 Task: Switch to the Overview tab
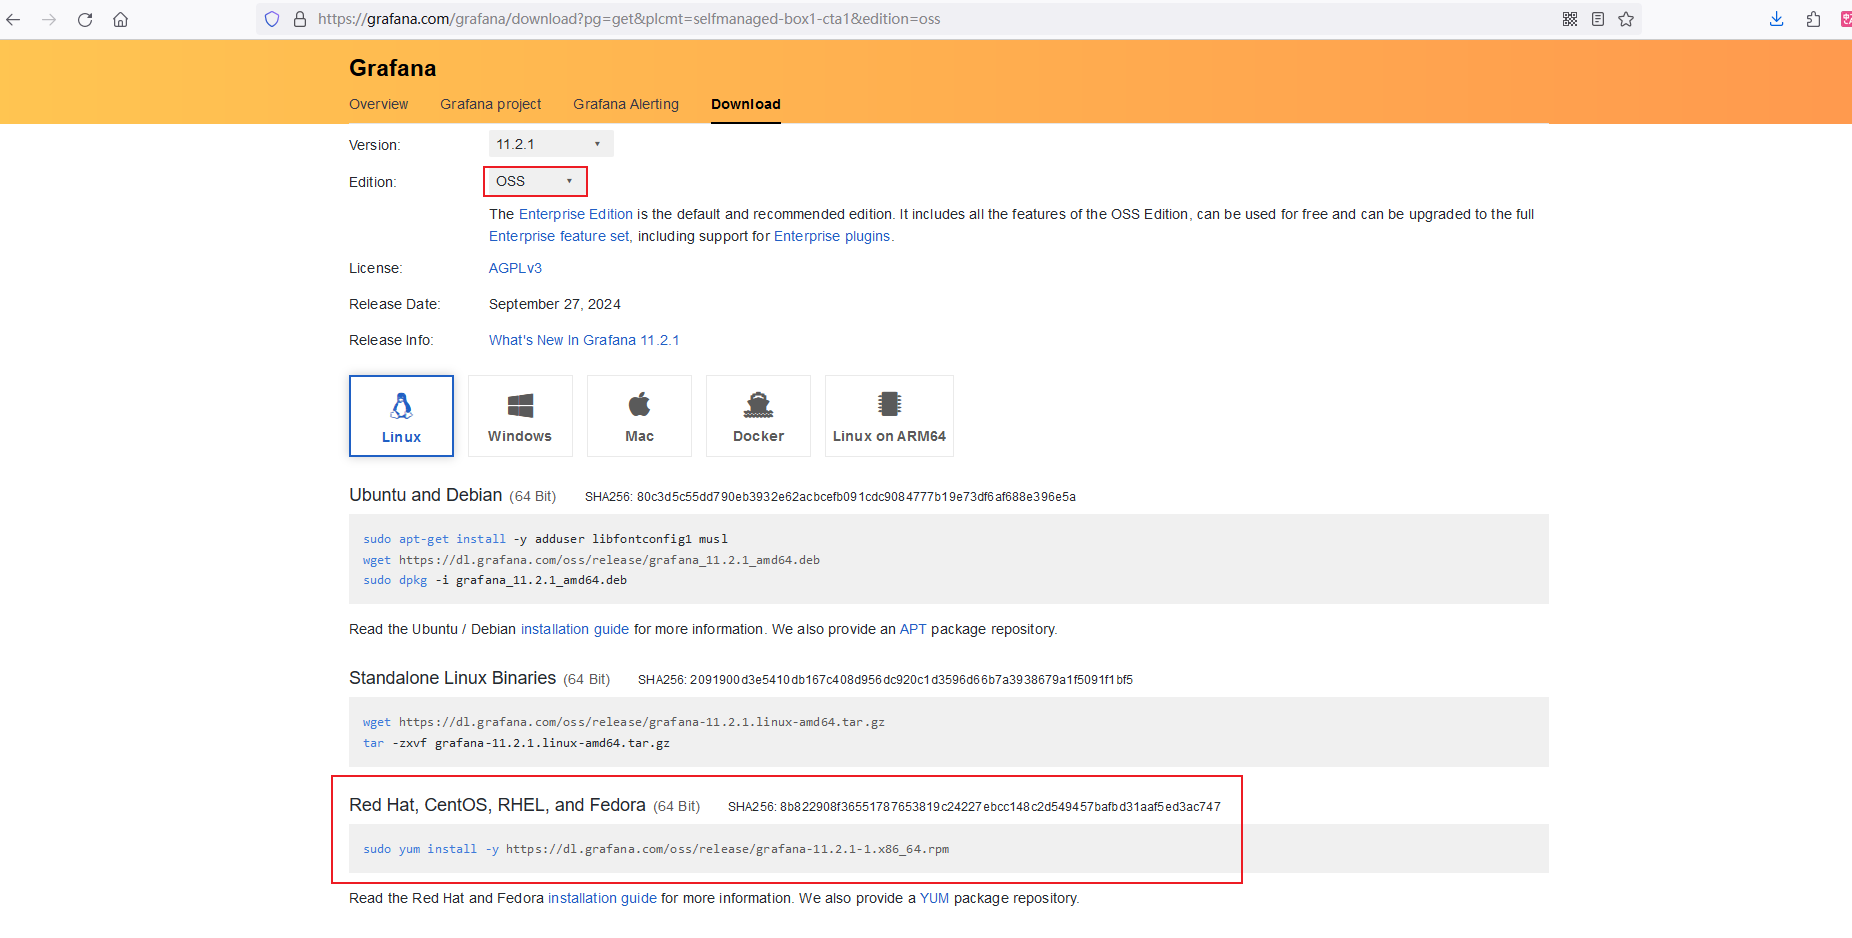click(x=378, y=104)
